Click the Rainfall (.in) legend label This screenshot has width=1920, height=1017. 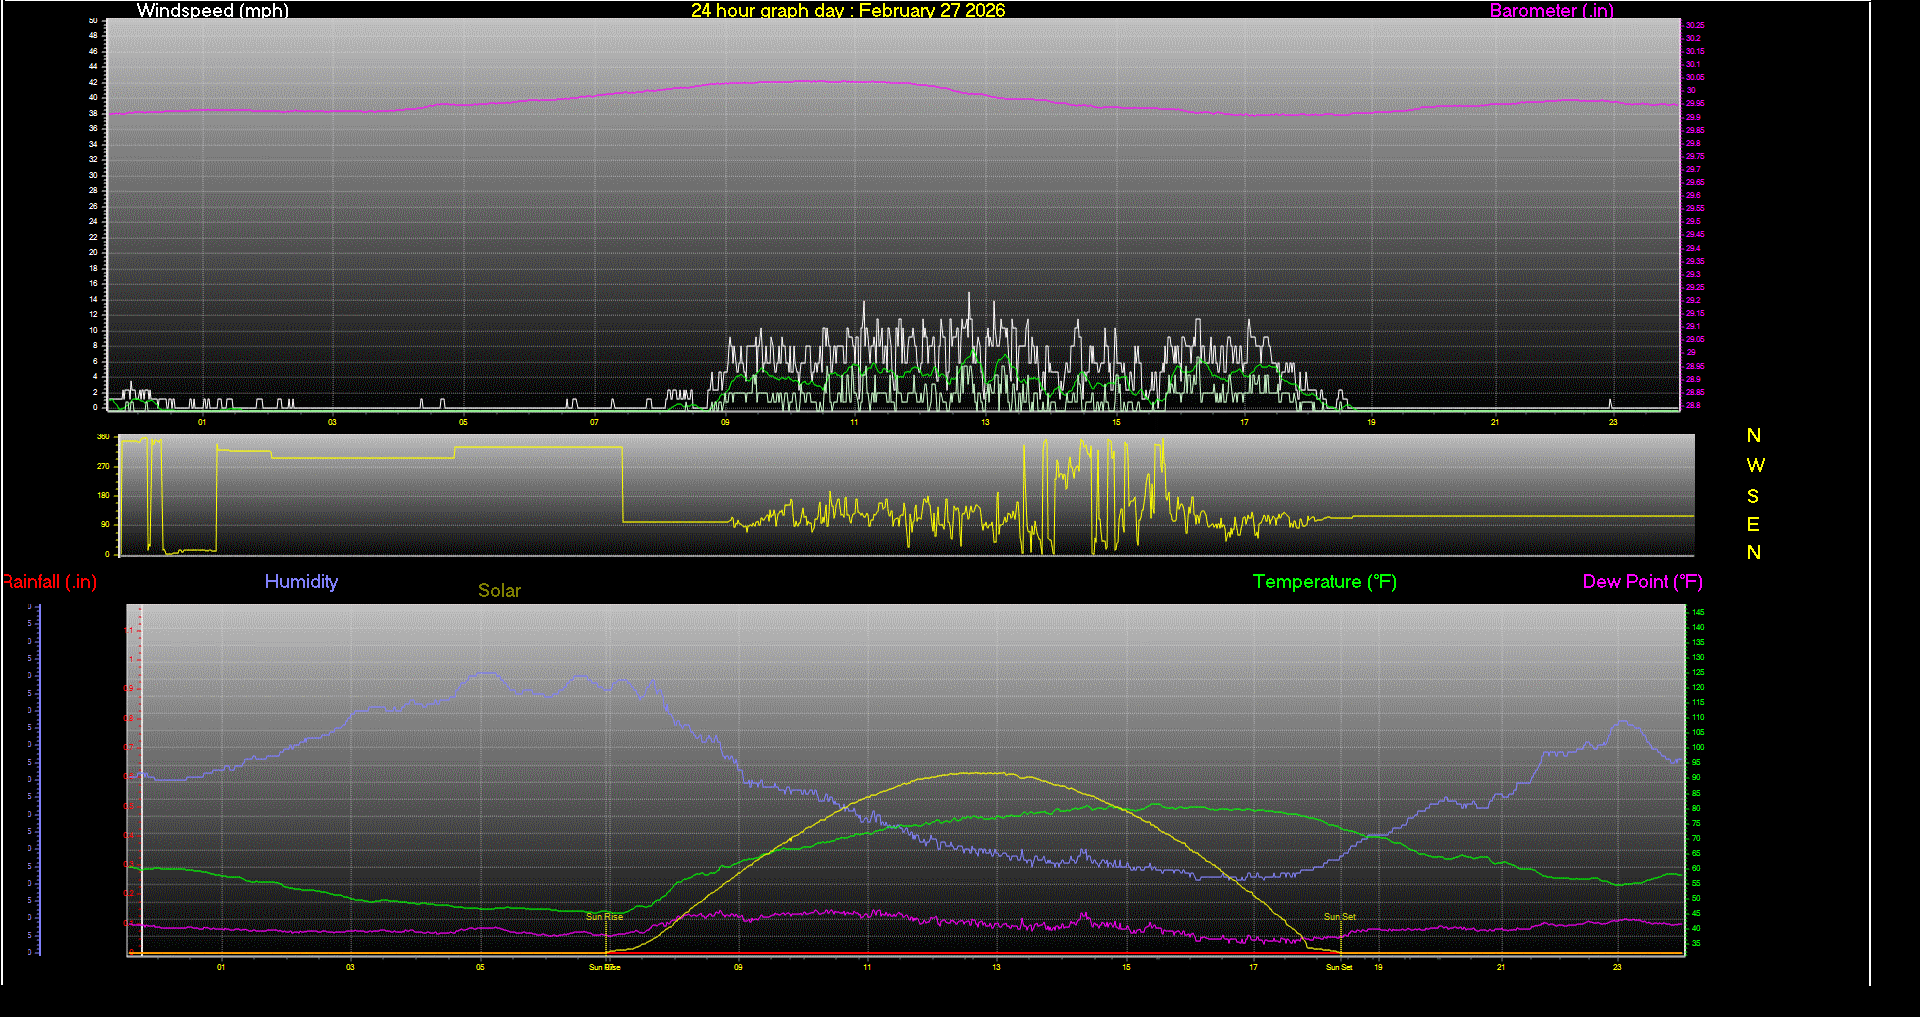pos(49,582)
